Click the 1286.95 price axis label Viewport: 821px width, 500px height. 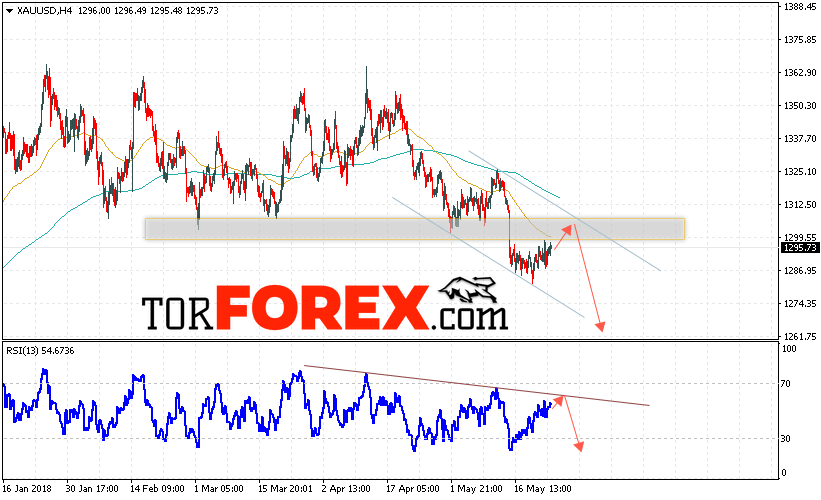click(800, 271)
